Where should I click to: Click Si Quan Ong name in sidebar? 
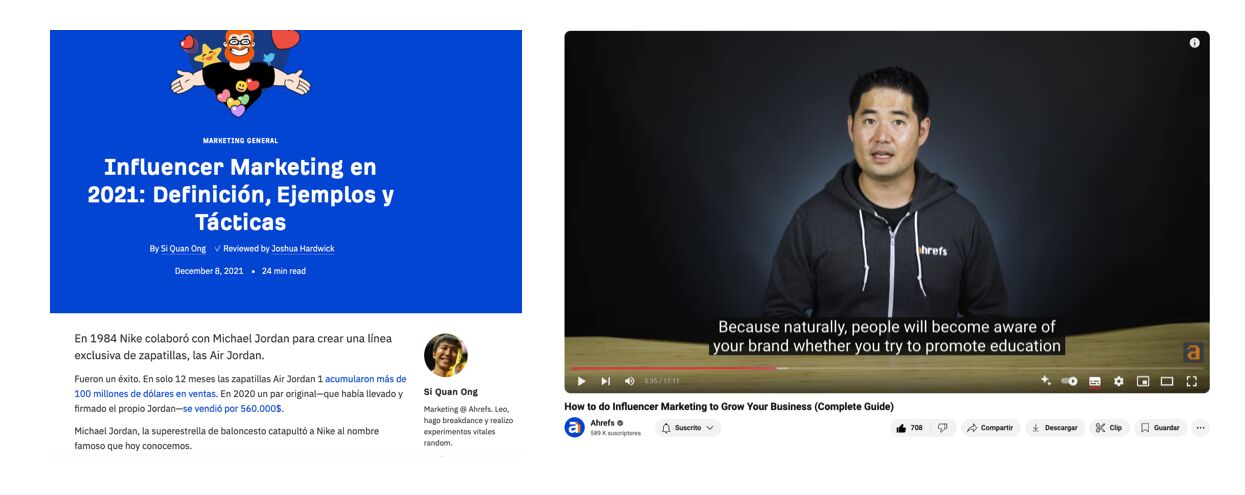[451, 392]
